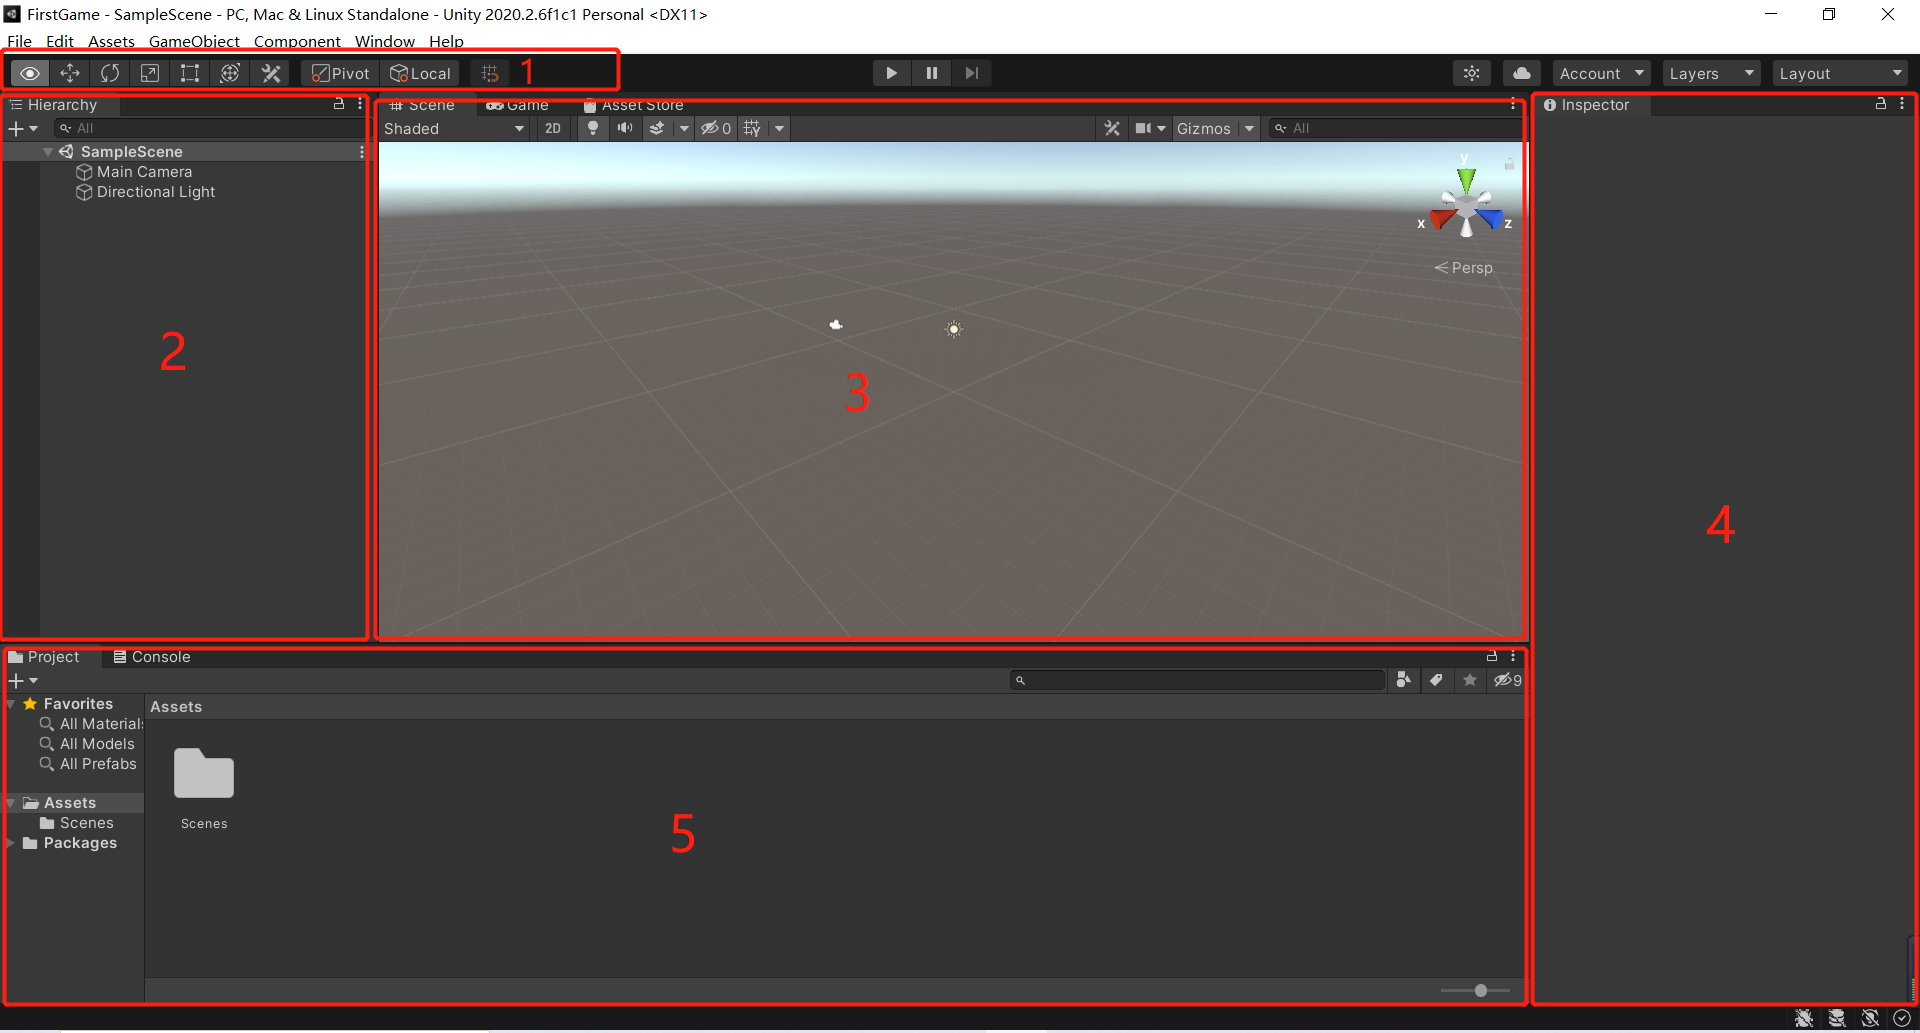Open the Custom Editor Tools icon

270,72
